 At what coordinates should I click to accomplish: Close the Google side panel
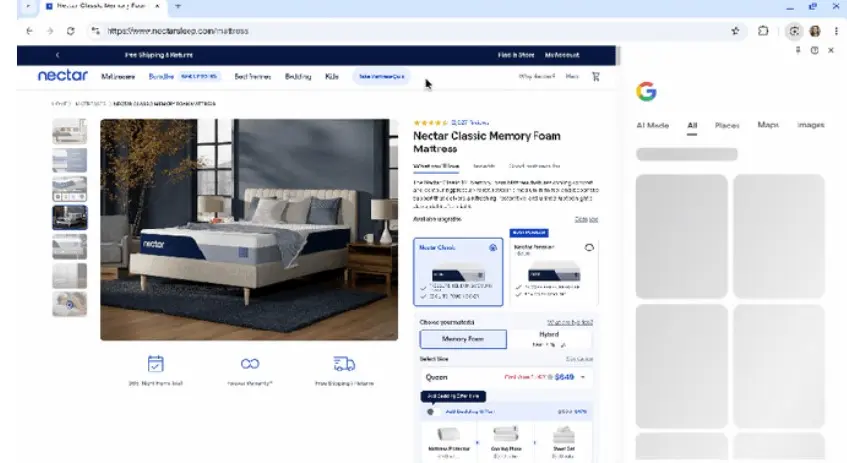coord(831,50)
